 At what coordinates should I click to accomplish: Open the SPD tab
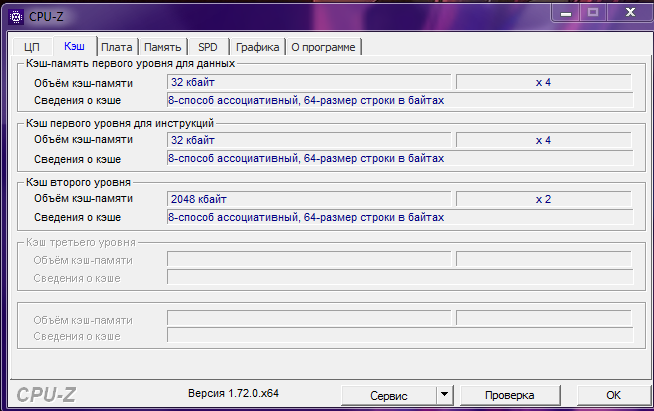(208, 47)
